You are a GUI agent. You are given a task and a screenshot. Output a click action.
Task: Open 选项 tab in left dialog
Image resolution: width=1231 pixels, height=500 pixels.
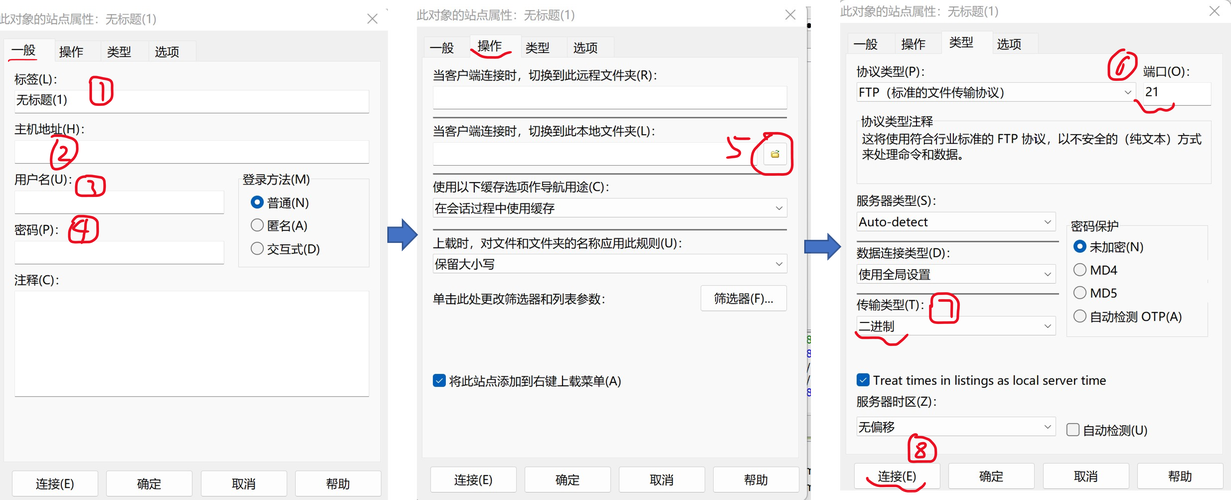(x=167, y=52)
